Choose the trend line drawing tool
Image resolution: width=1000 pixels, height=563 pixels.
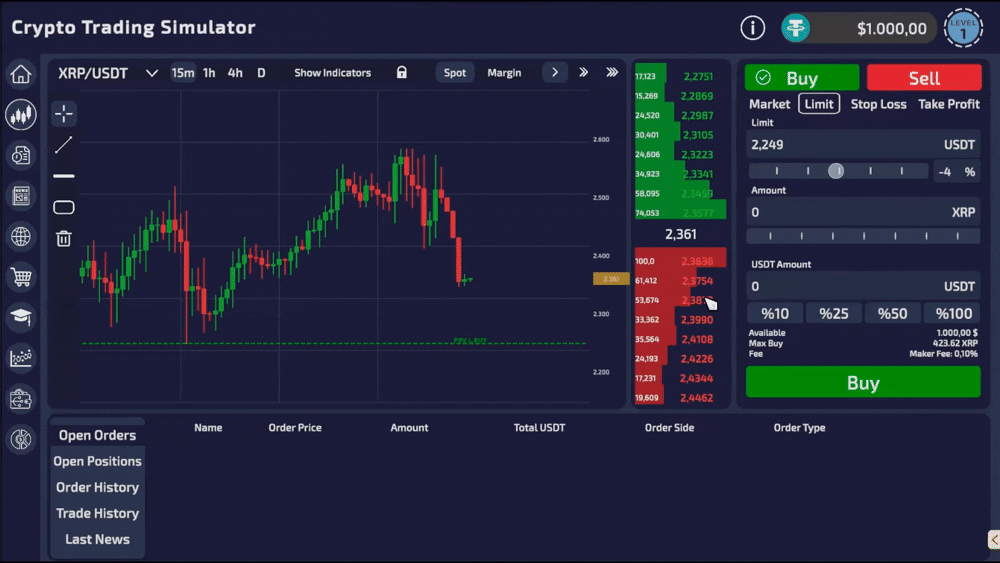point(64,145)
